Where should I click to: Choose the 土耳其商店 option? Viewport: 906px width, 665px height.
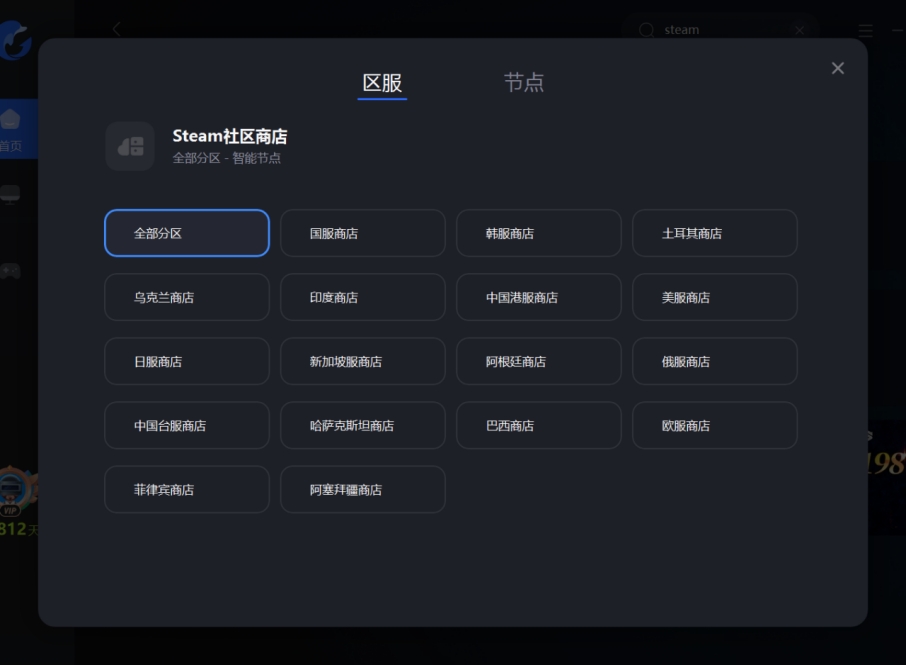714,233
